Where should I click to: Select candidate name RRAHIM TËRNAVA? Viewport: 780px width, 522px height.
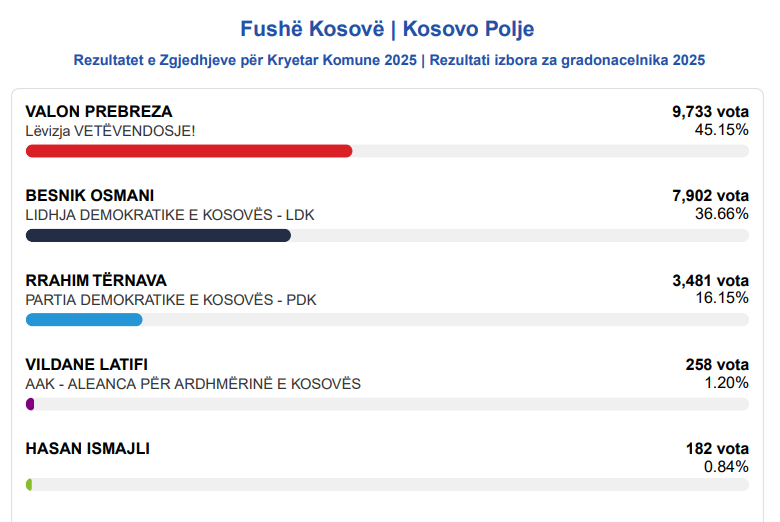click(96, 280)
